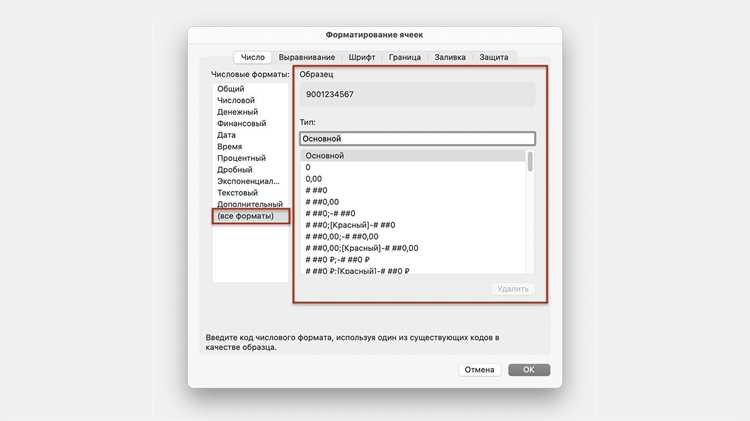The width and height of the screenshot is (750, 421).
Task: Open the Шрифт tab
Action: pyautogui.click(x=362, y=57)
